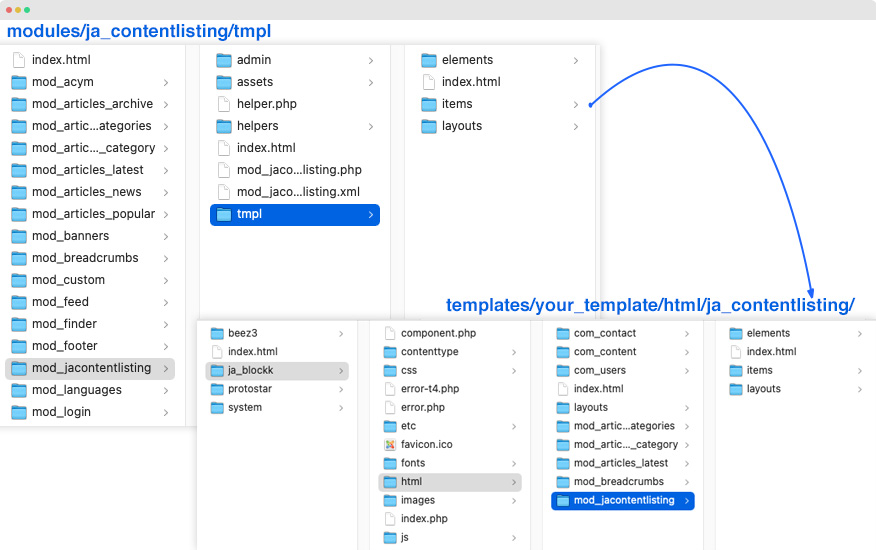Select the layouts folder under tmpl
This screenshot has height=550, width=876.
[461, 126]
